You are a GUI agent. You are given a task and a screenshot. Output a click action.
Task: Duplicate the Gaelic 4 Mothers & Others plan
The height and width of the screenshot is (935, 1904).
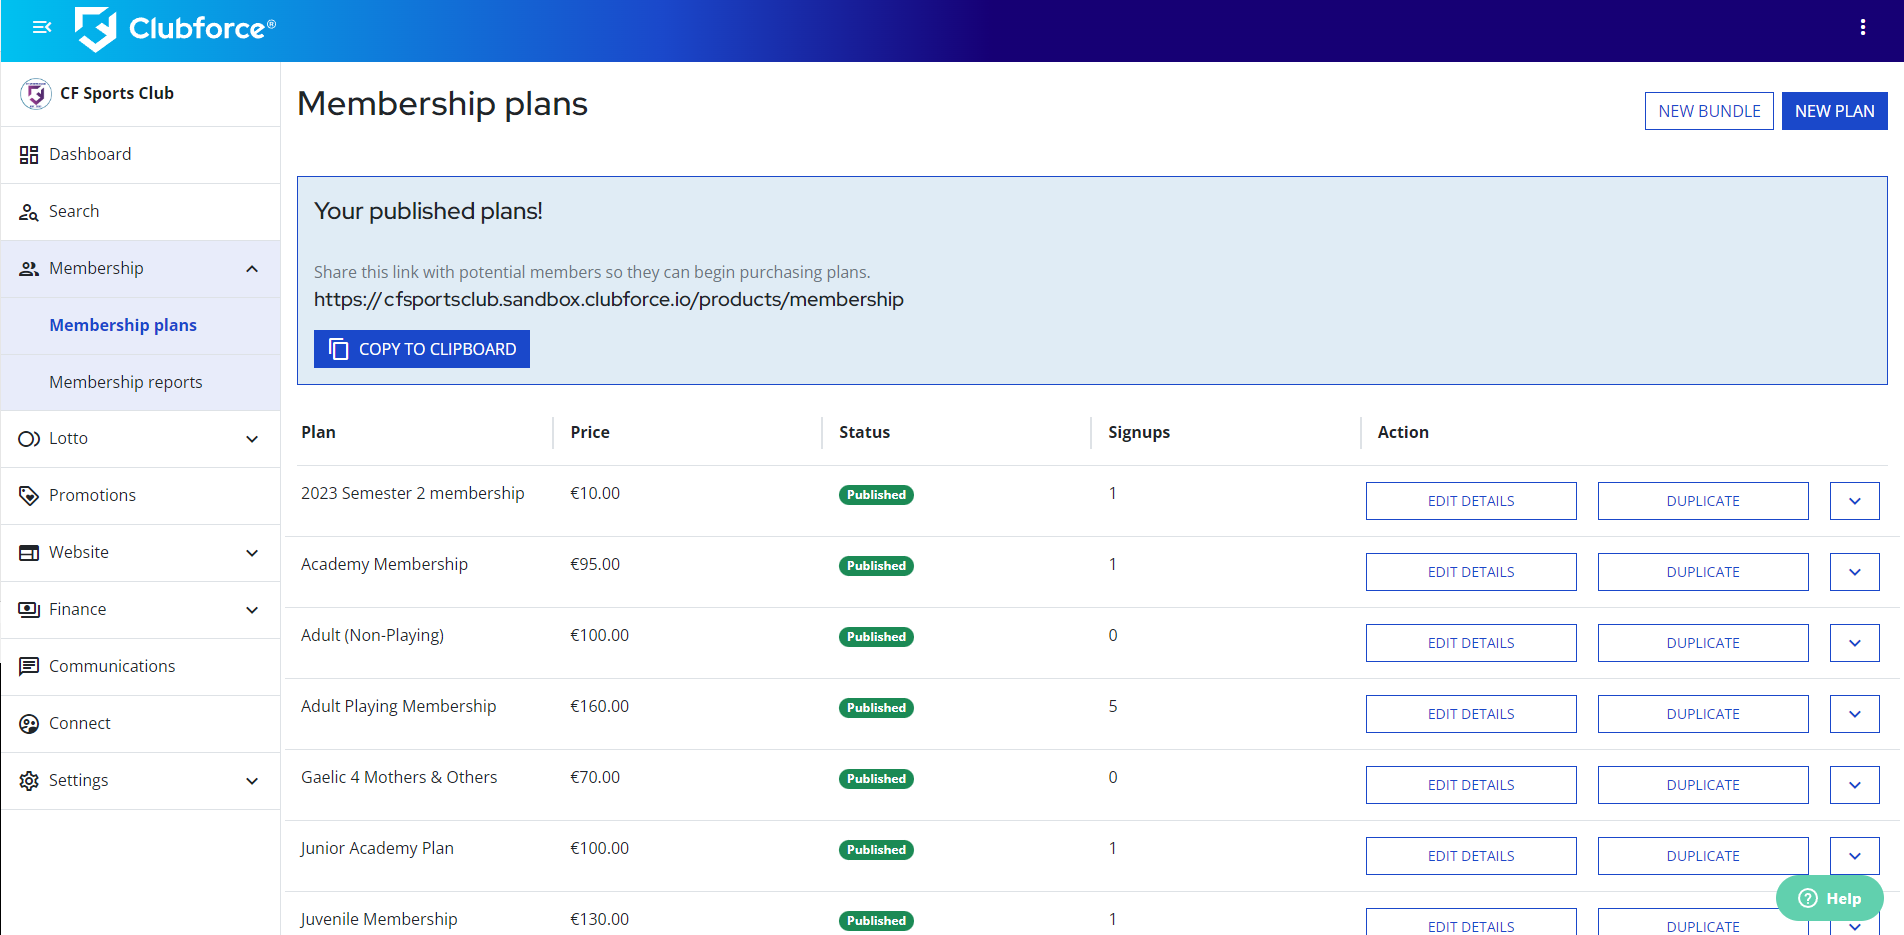click(1703, 785)
